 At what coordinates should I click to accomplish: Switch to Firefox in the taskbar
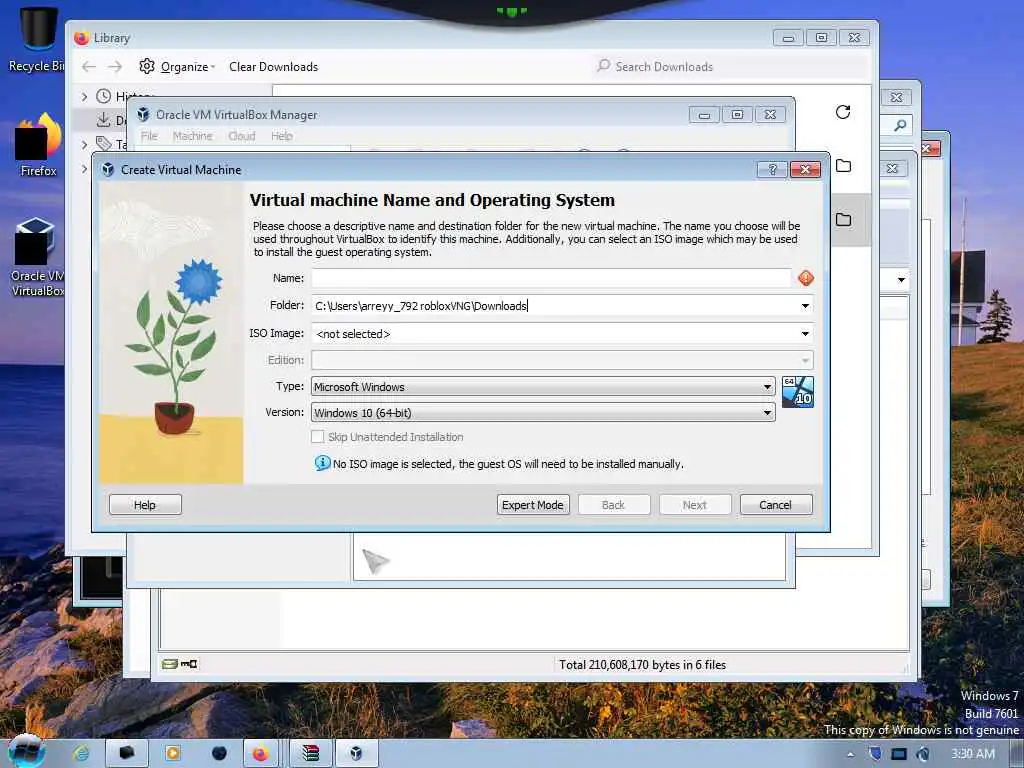pos(261,754)
